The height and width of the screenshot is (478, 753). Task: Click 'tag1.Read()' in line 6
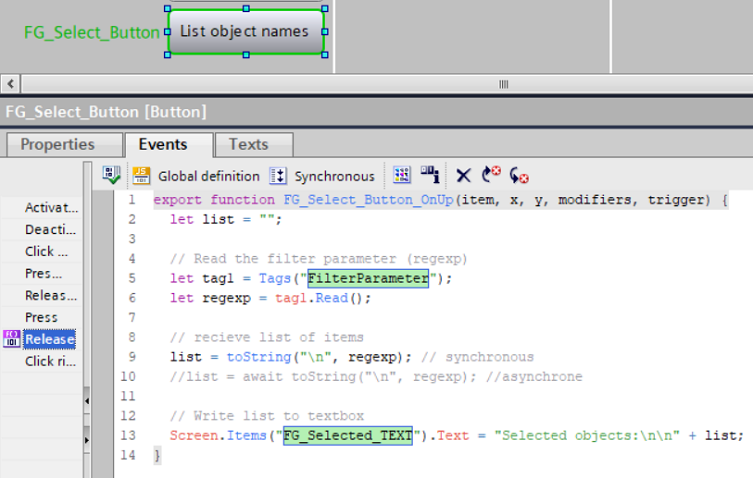click(323, 298)
